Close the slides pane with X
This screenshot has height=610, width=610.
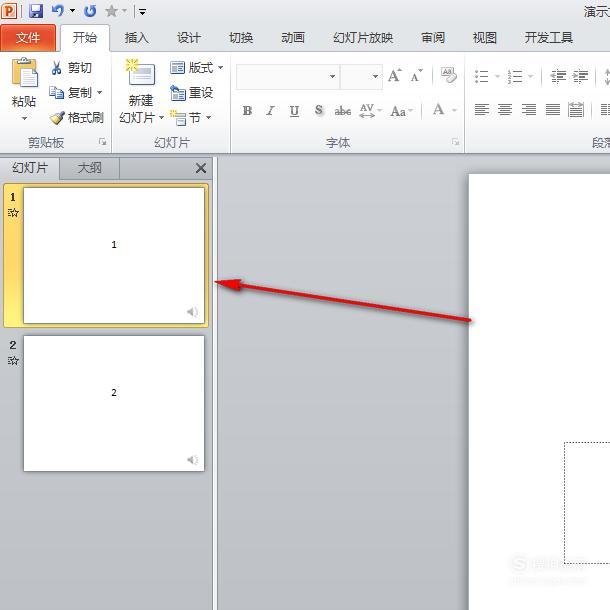click(x=201, y=168)
